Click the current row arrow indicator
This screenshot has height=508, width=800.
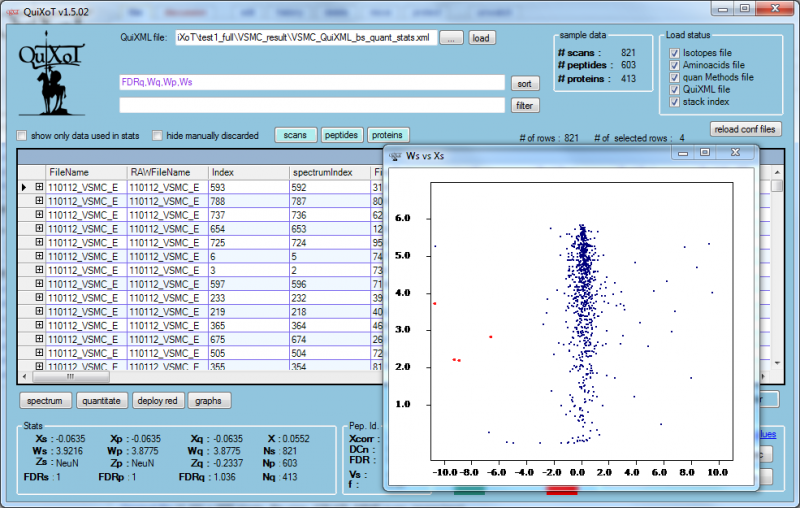pyautogui.click(x=24, y=187)
